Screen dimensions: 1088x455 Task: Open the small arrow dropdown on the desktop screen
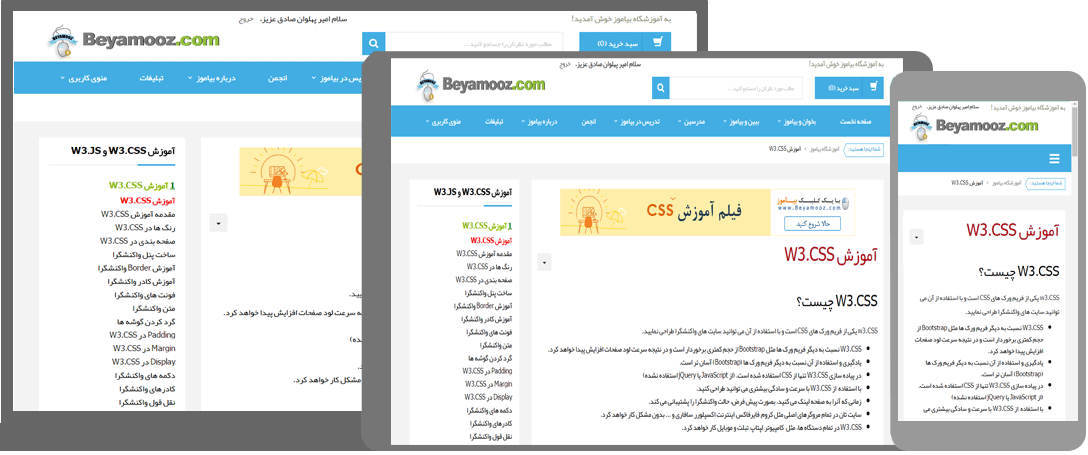217,223
